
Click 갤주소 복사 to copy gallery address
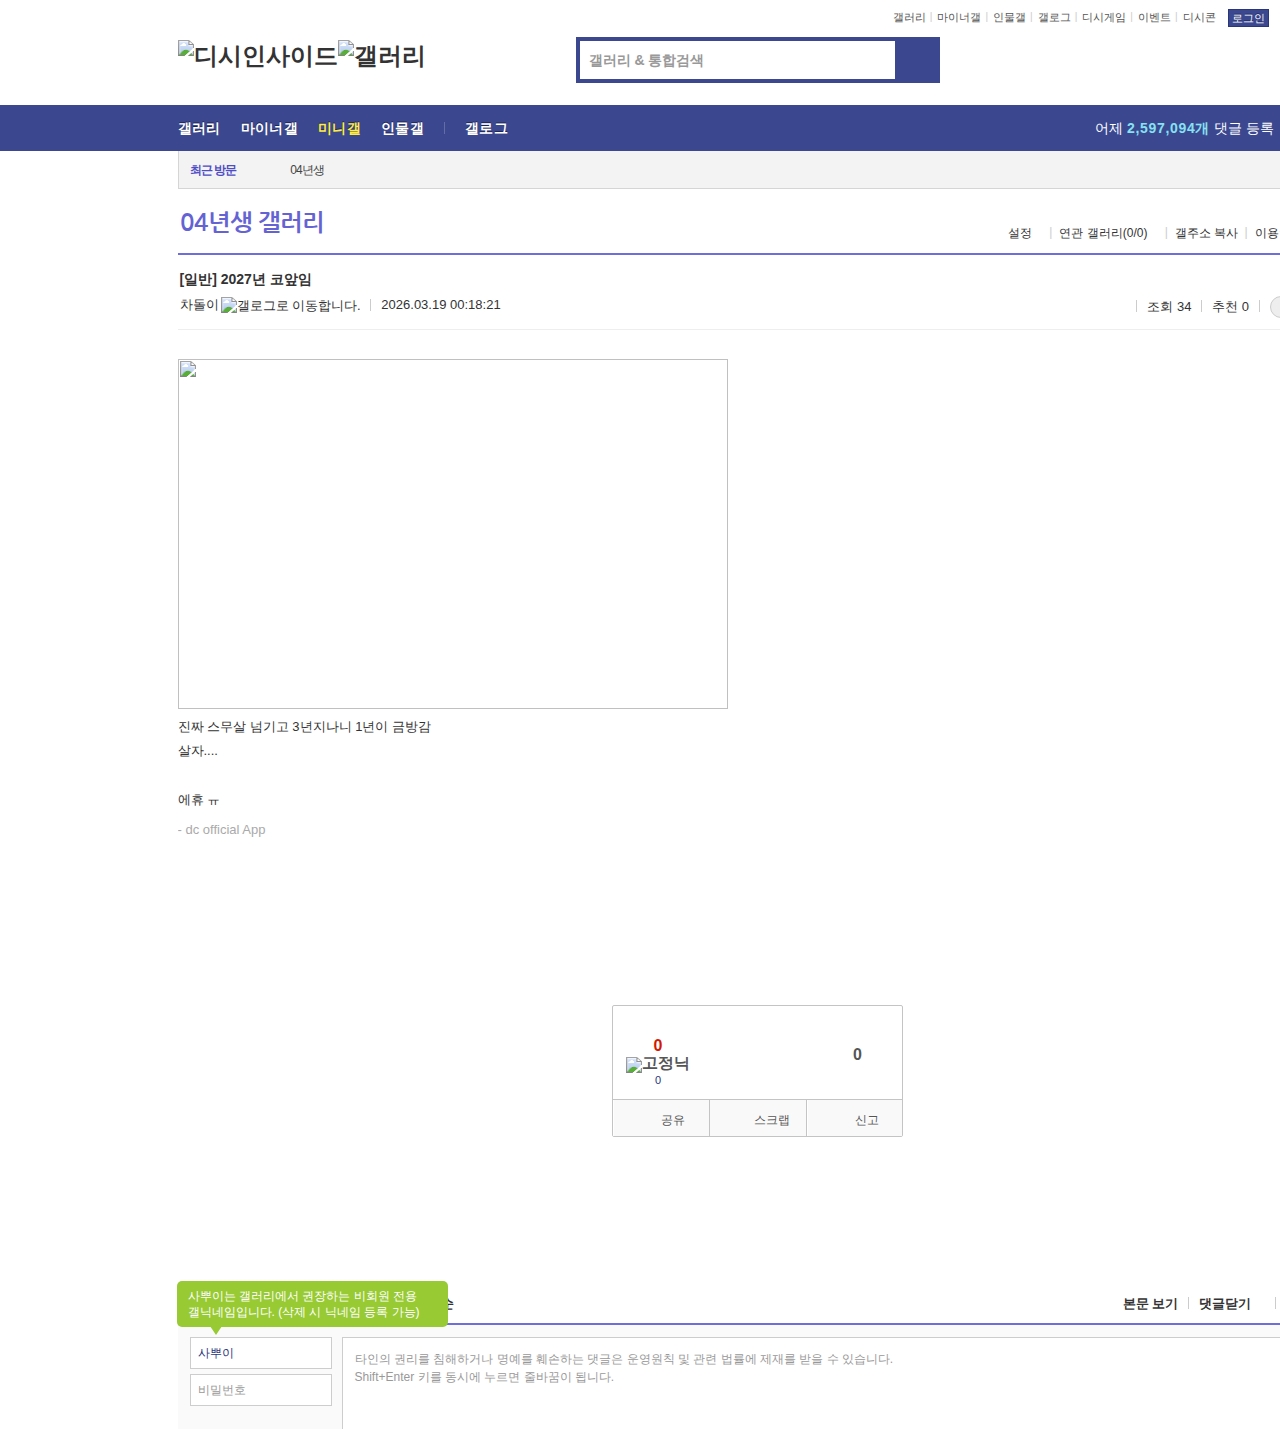(x=1206, y=233)
